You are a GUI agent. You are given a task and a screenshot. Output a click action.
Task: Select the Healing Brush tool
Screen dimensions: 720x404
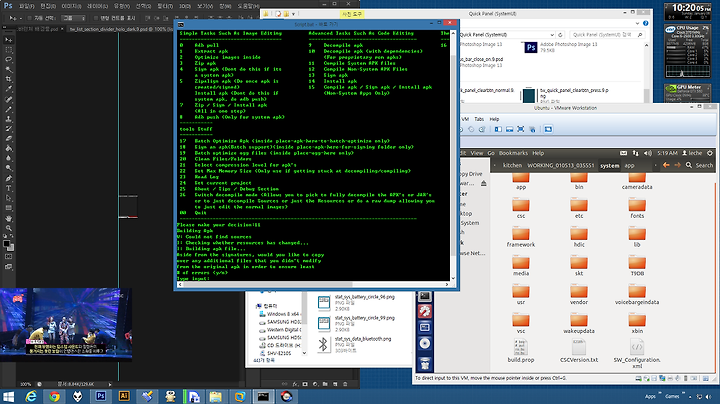[9, 99]
